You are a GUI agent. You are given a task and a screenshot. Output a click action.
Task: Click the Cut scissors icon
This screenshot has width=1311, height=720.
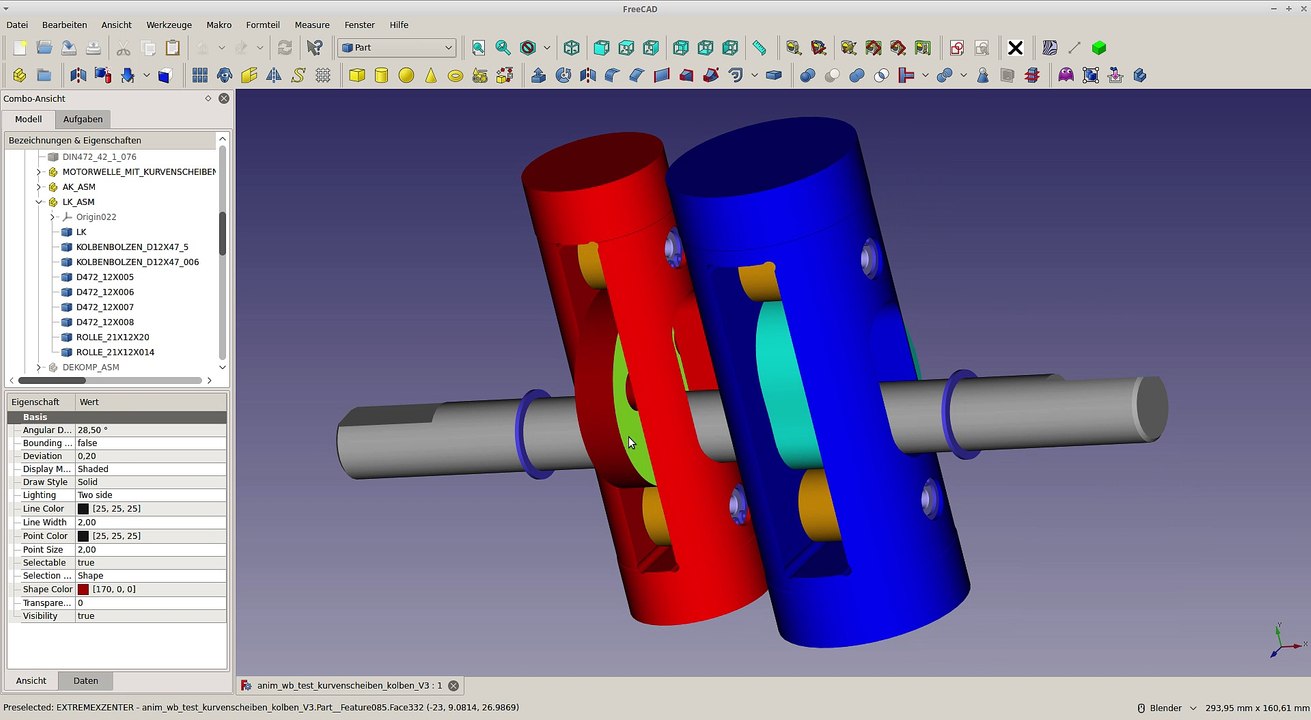[123, 48]
